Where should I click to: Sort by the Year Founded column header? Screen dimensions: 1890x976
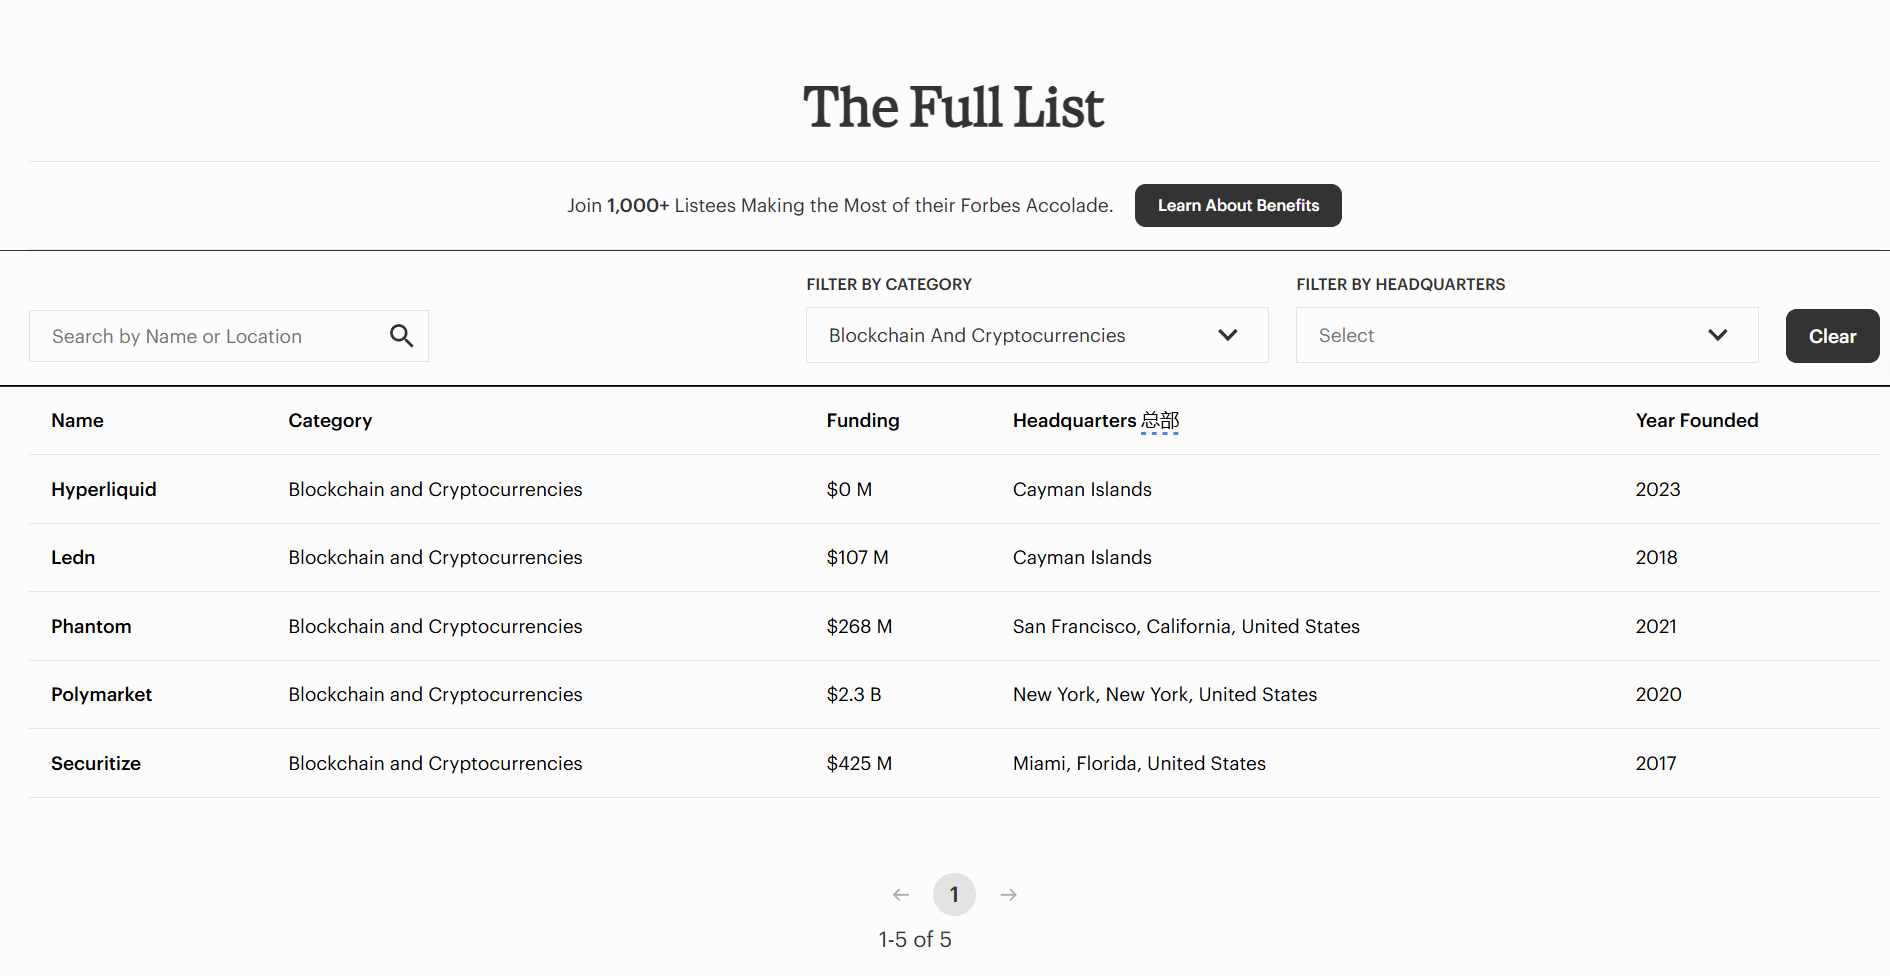[1696, 421]
